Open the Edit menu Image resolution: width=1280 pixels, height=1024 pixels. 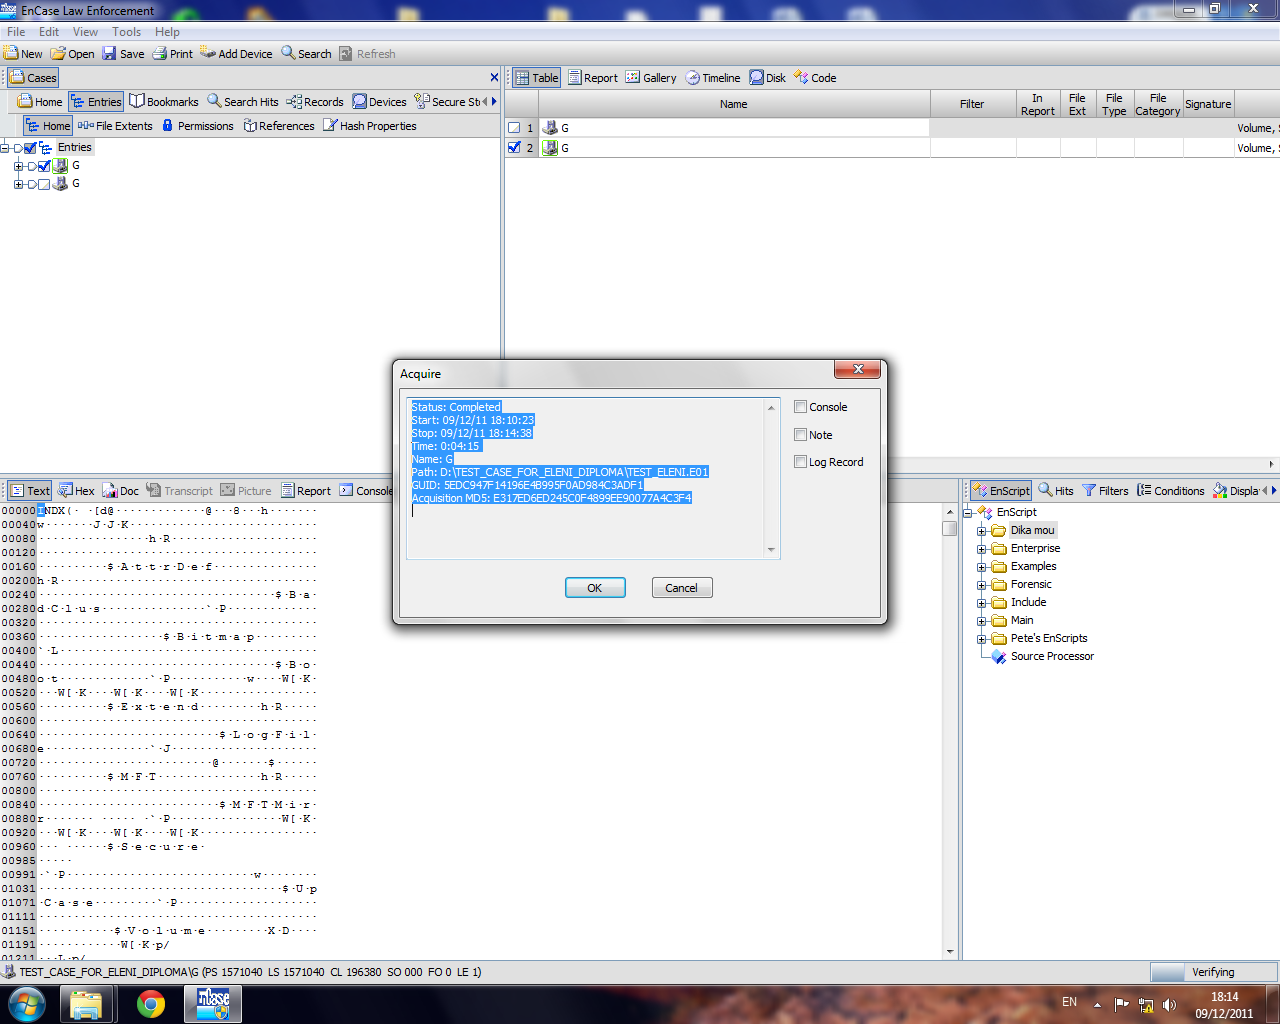49,32
